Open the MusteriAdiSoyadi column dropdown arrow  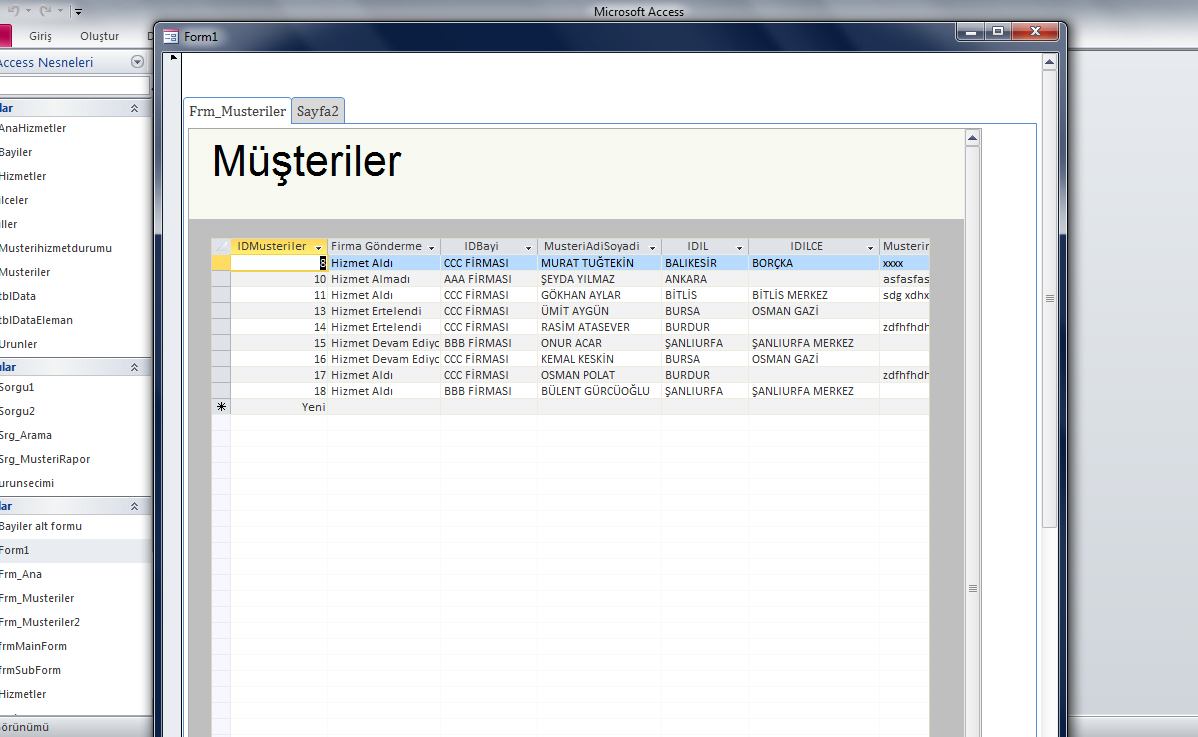[x=652, y=247]
